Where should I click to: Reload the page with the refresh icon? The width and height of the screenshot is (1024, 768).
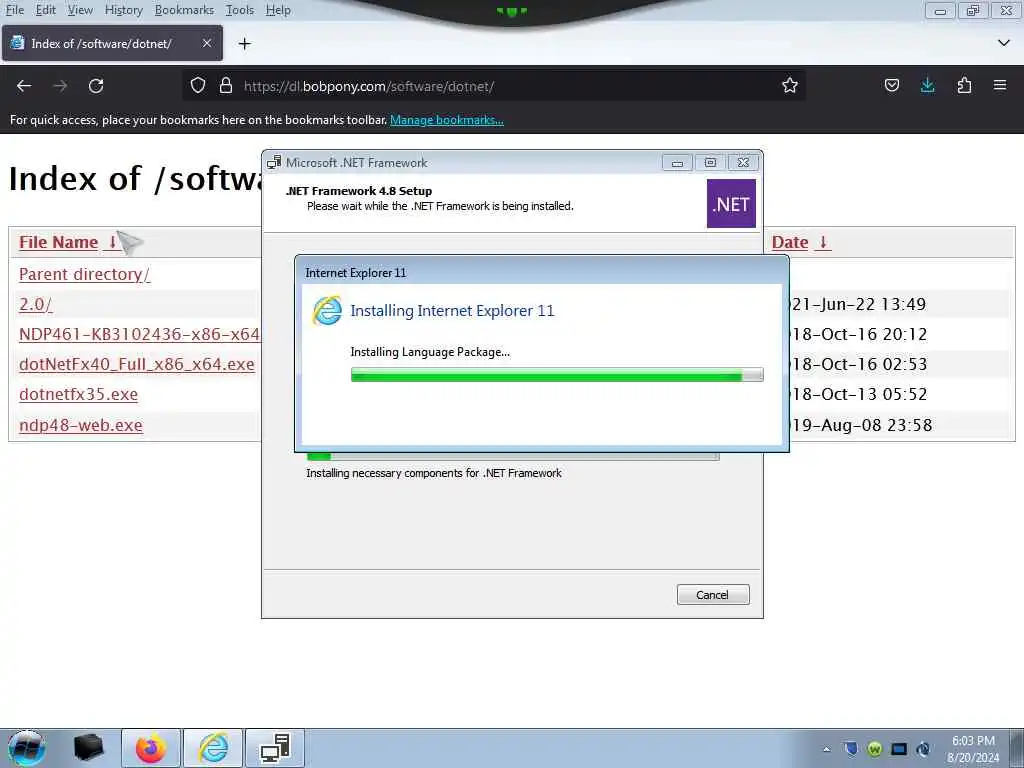pyautogui.click(x=96, y=86)
